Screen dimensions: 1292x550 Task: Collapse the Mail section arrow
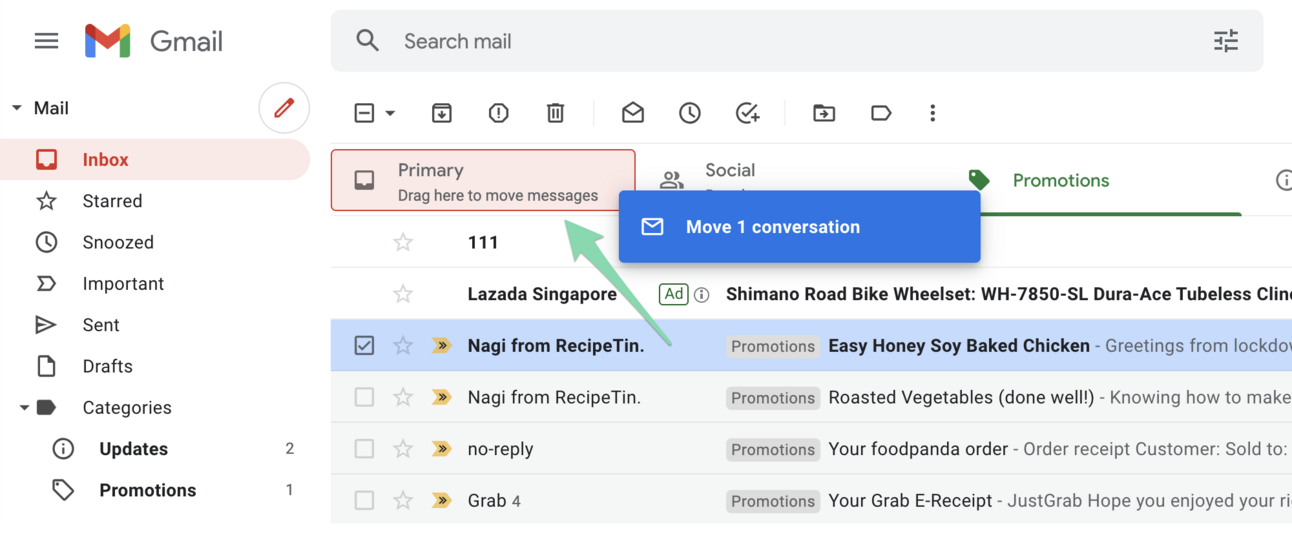16,108
